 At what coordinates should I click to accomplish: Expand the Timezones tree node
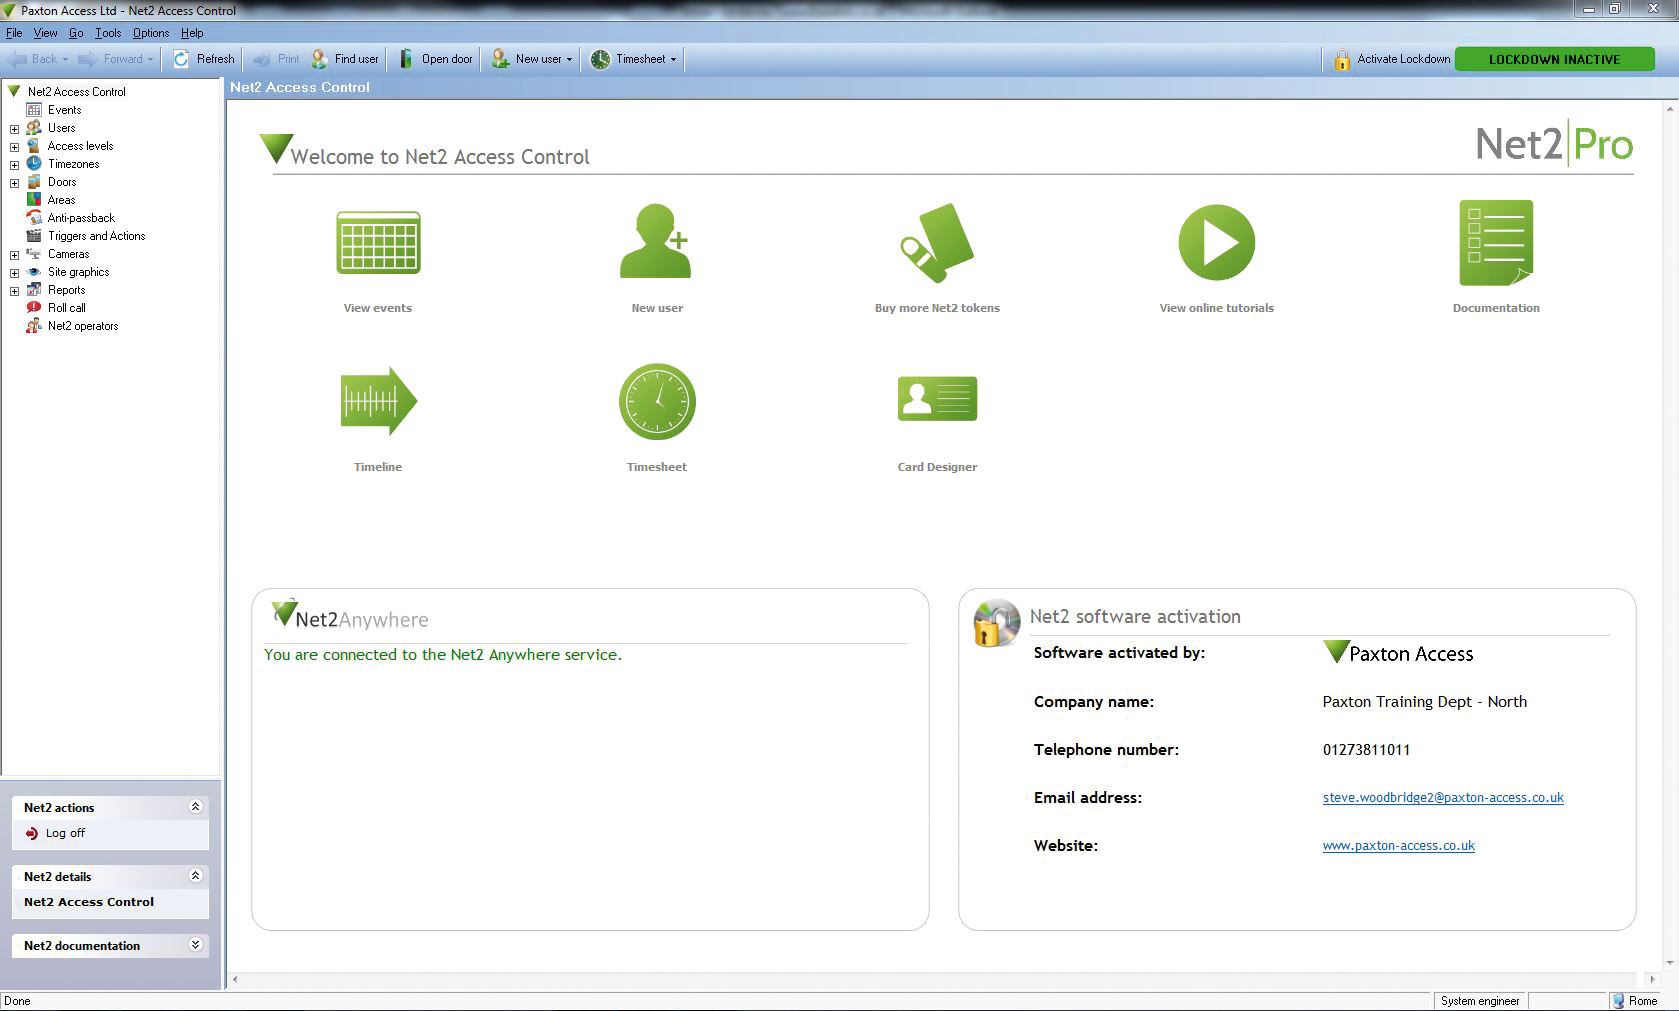(14, 165)
